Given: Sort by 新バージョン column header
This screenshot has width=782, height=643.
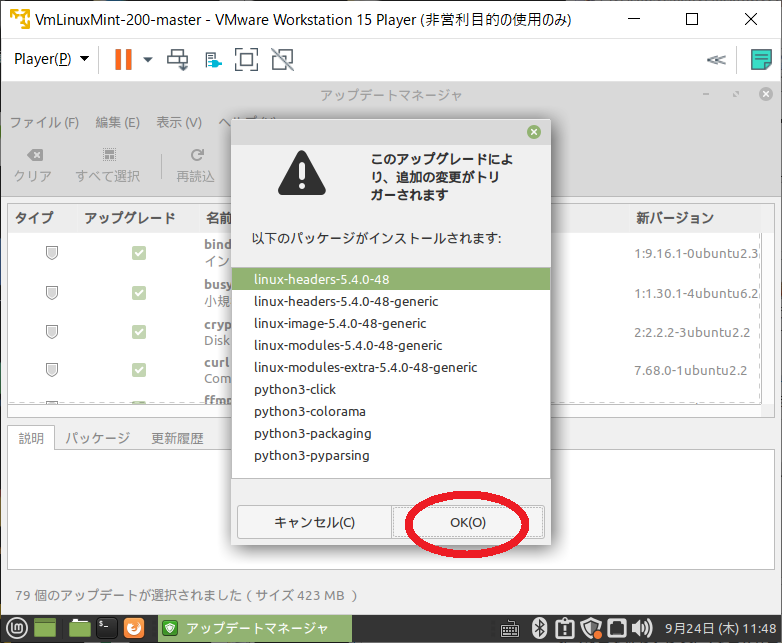Looking at the screenshot, I should (674, 217).
